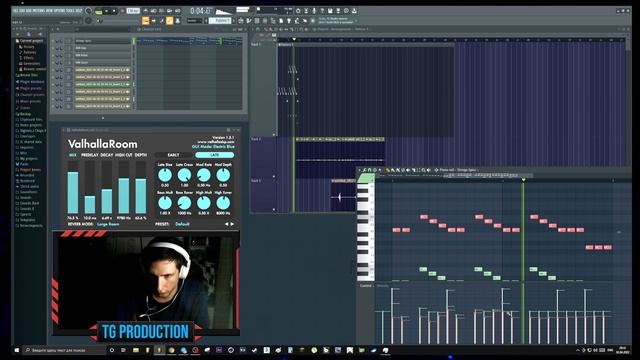Select the 808 Kick channel button
640x360 pixels.
[102, 56]
